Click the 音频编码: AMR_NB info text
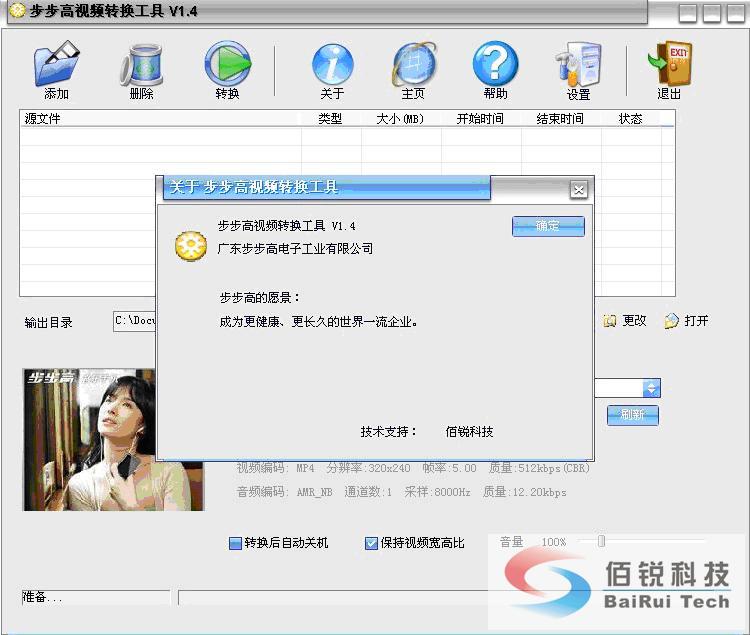This screenshot has width=750, height=635. pyautogui.click(x=285, y=492)
